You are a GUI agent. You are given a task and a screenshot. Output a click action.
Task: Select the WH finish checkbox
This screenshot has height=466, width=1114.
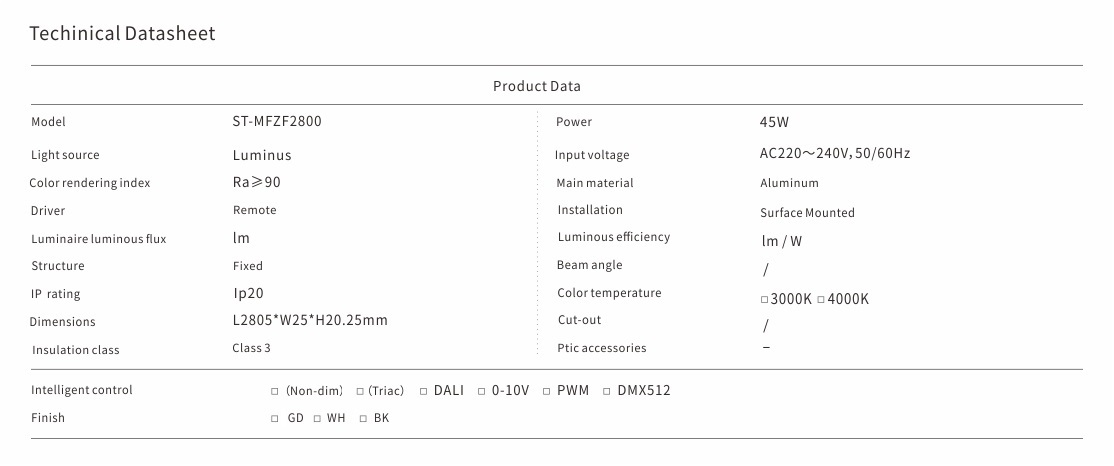click(316, 418)
